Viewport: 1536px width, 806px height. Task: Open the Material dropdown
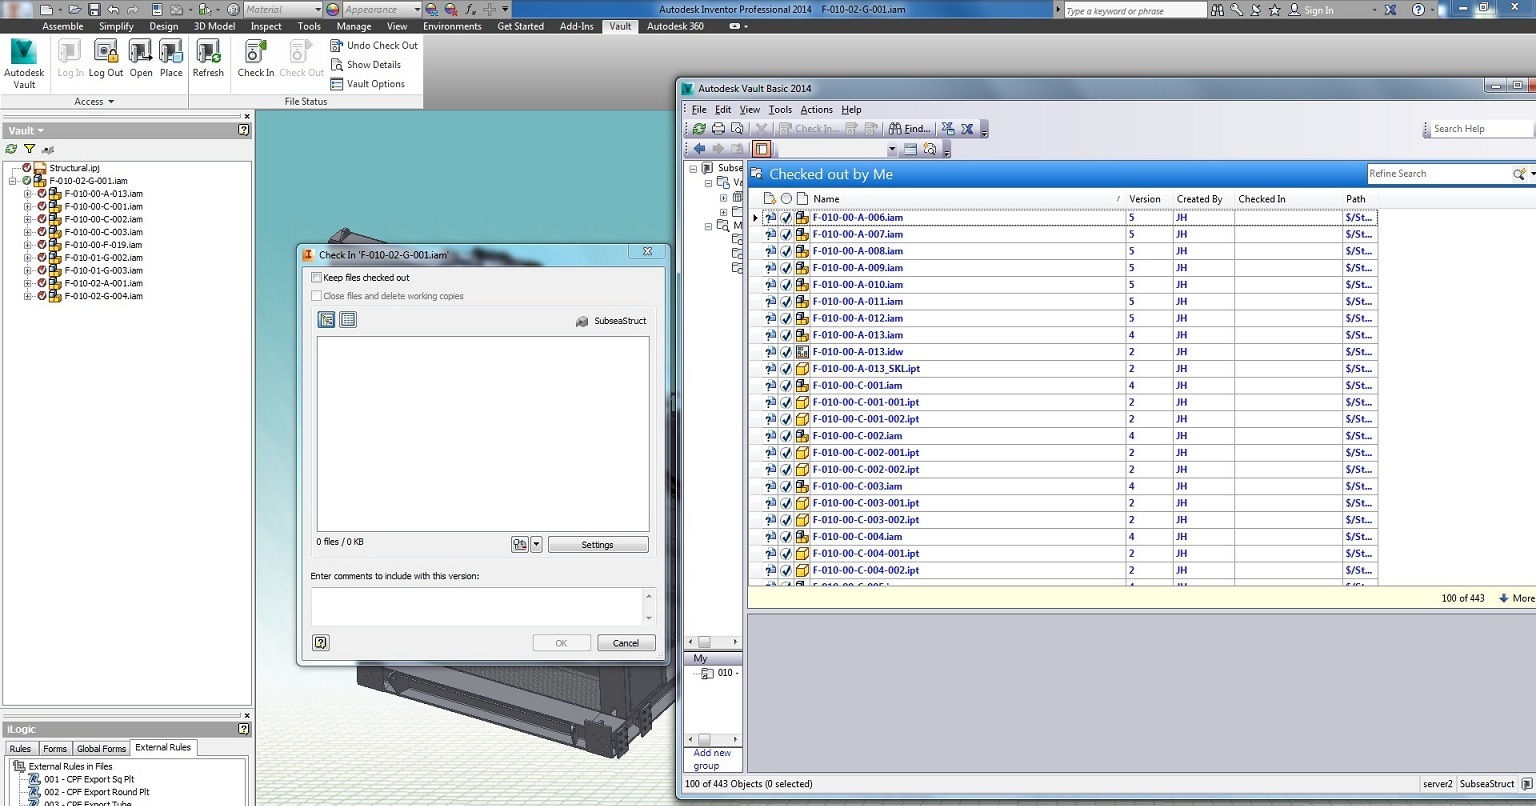(316, 9)
